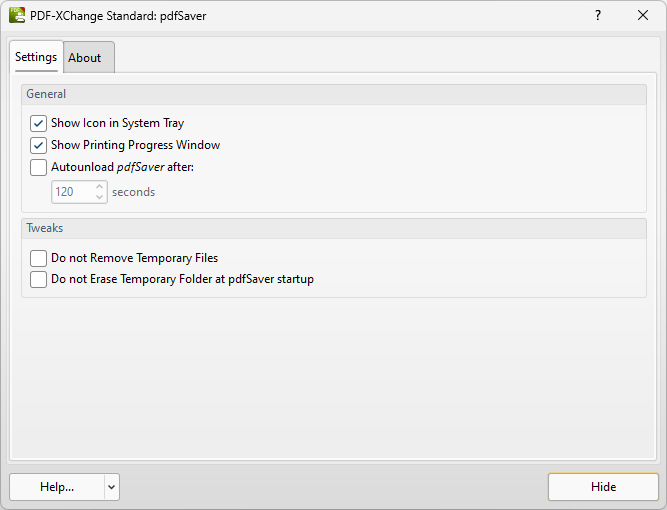Image resolution: width=667 pixels, height=510 pixels.
Task: Open the Help... button
Action: (x=57, y=487)
